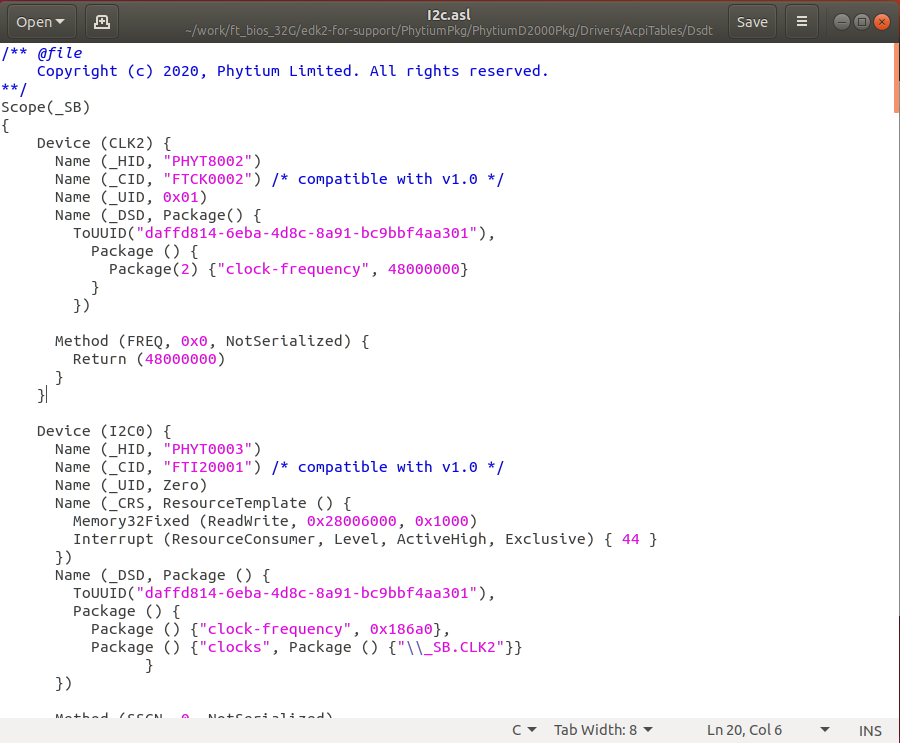Maximize the gedit window
Screen dimensions: 900x743
tap(862, 22)
